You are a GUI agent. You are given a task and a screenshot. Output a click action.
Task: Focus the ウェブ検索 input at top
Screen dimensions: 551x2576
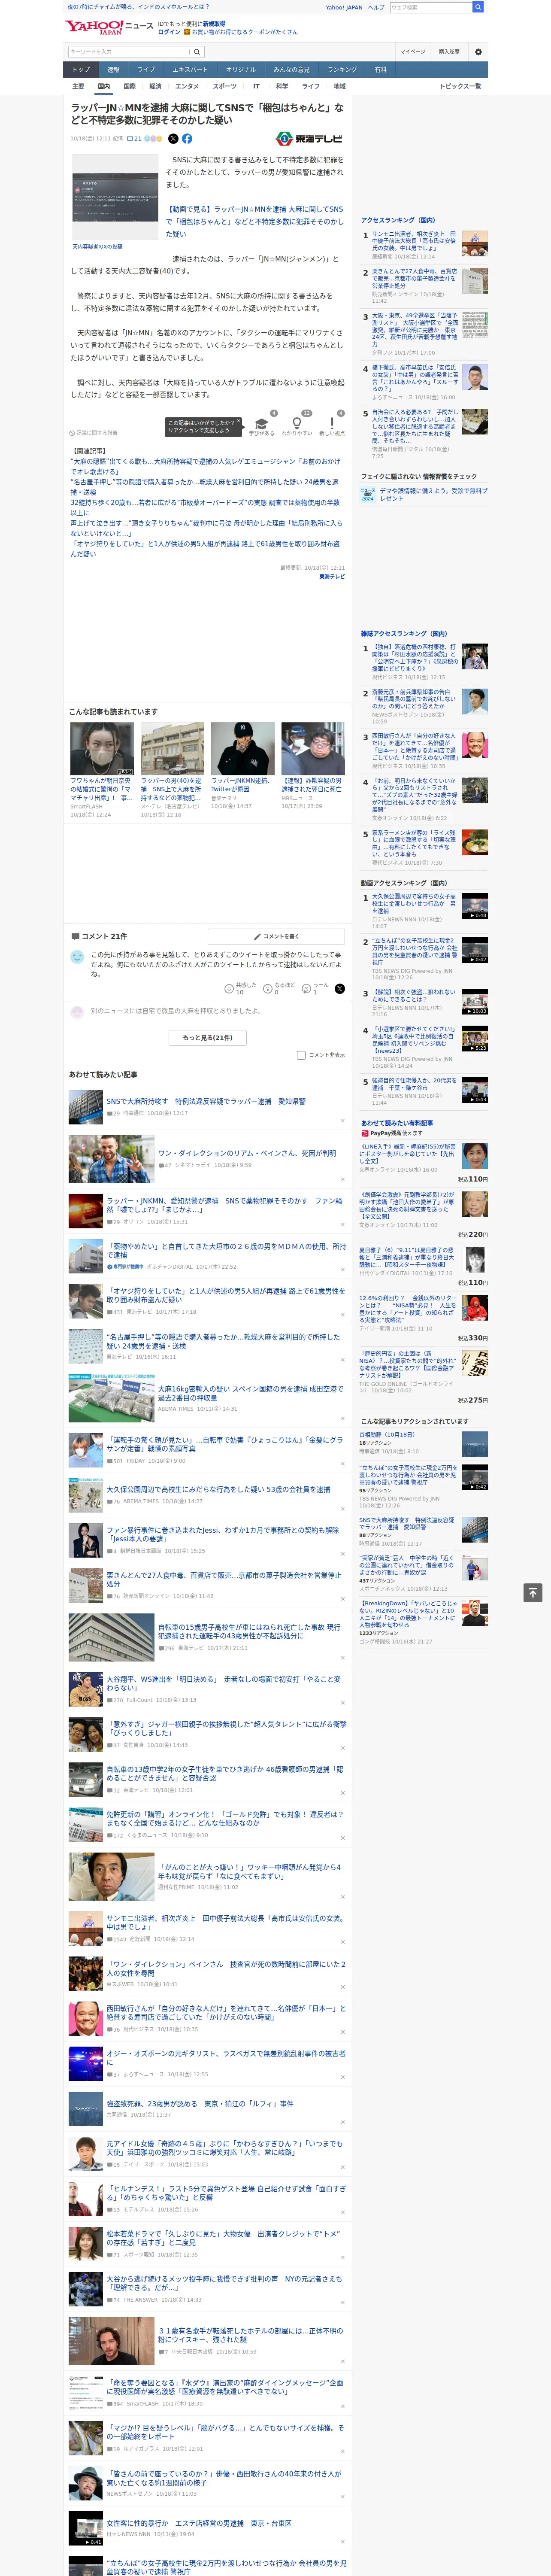point(431,7)
